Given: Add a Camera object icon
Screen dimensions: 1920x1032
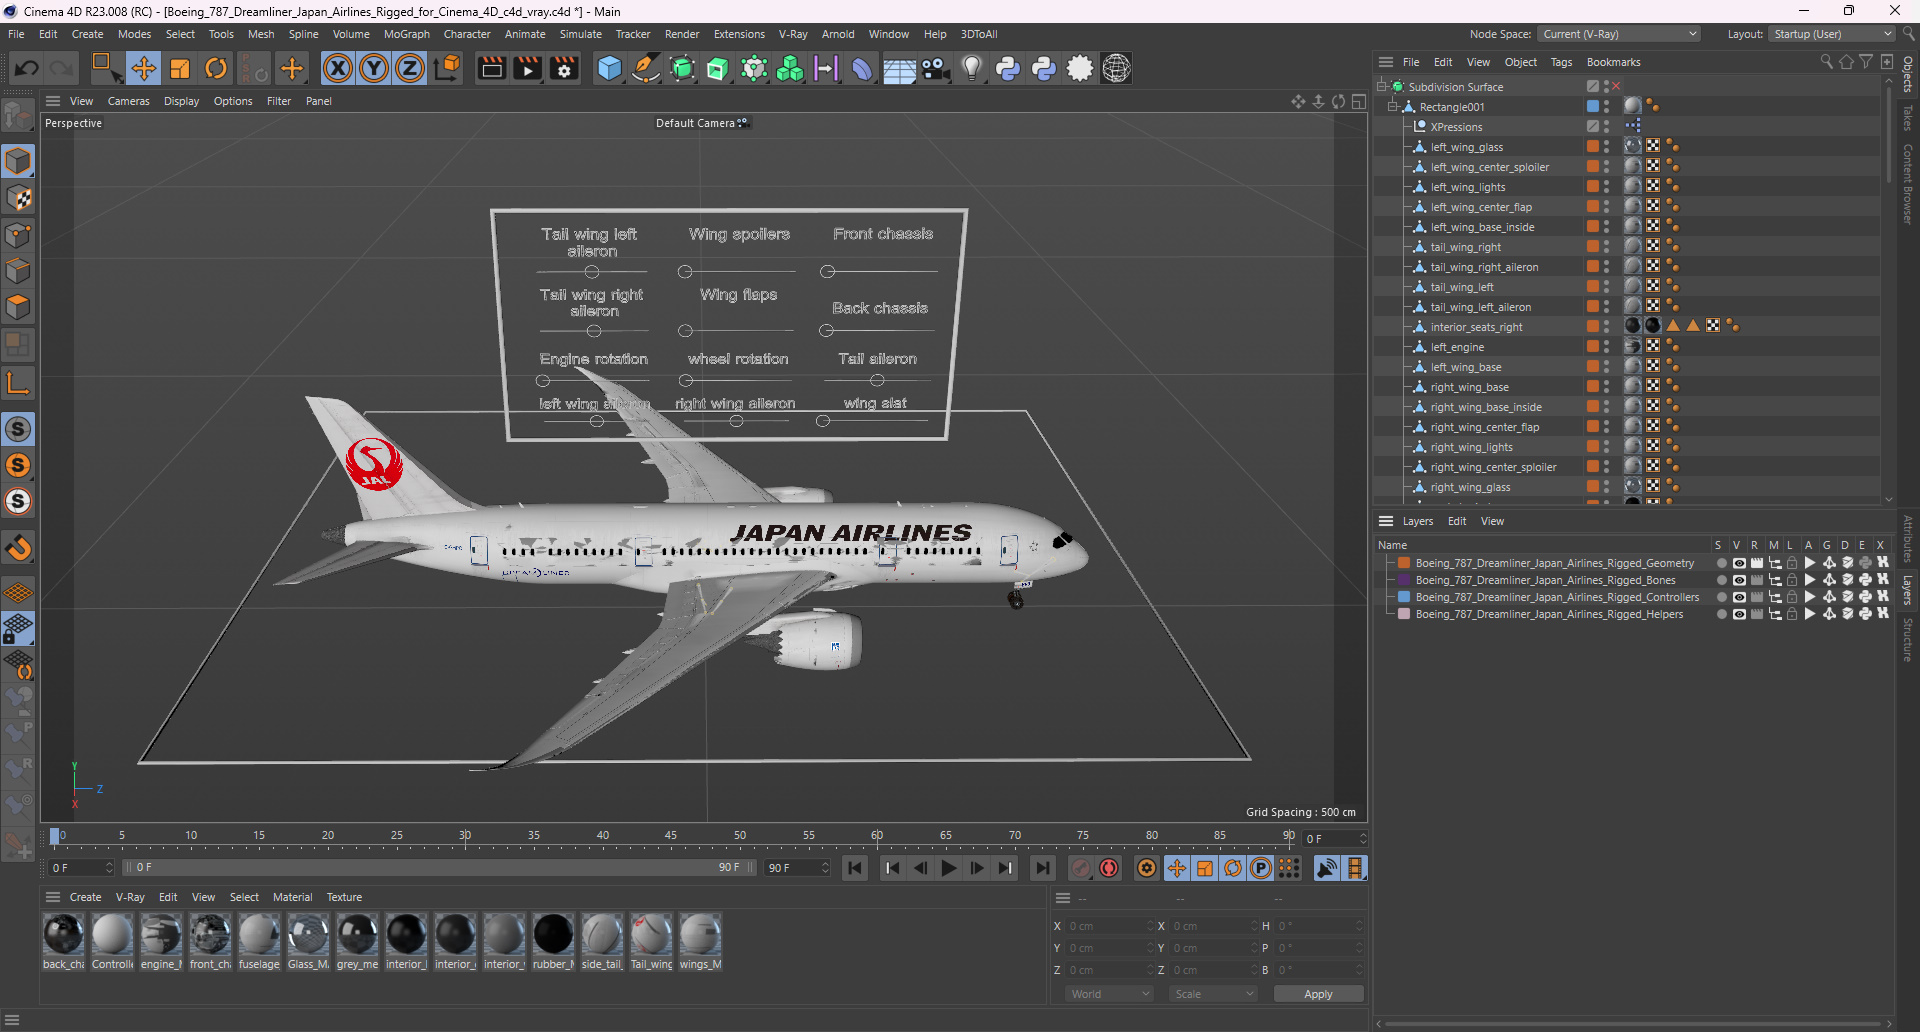Looking at the screenshot, I should [x=936, y=68].
